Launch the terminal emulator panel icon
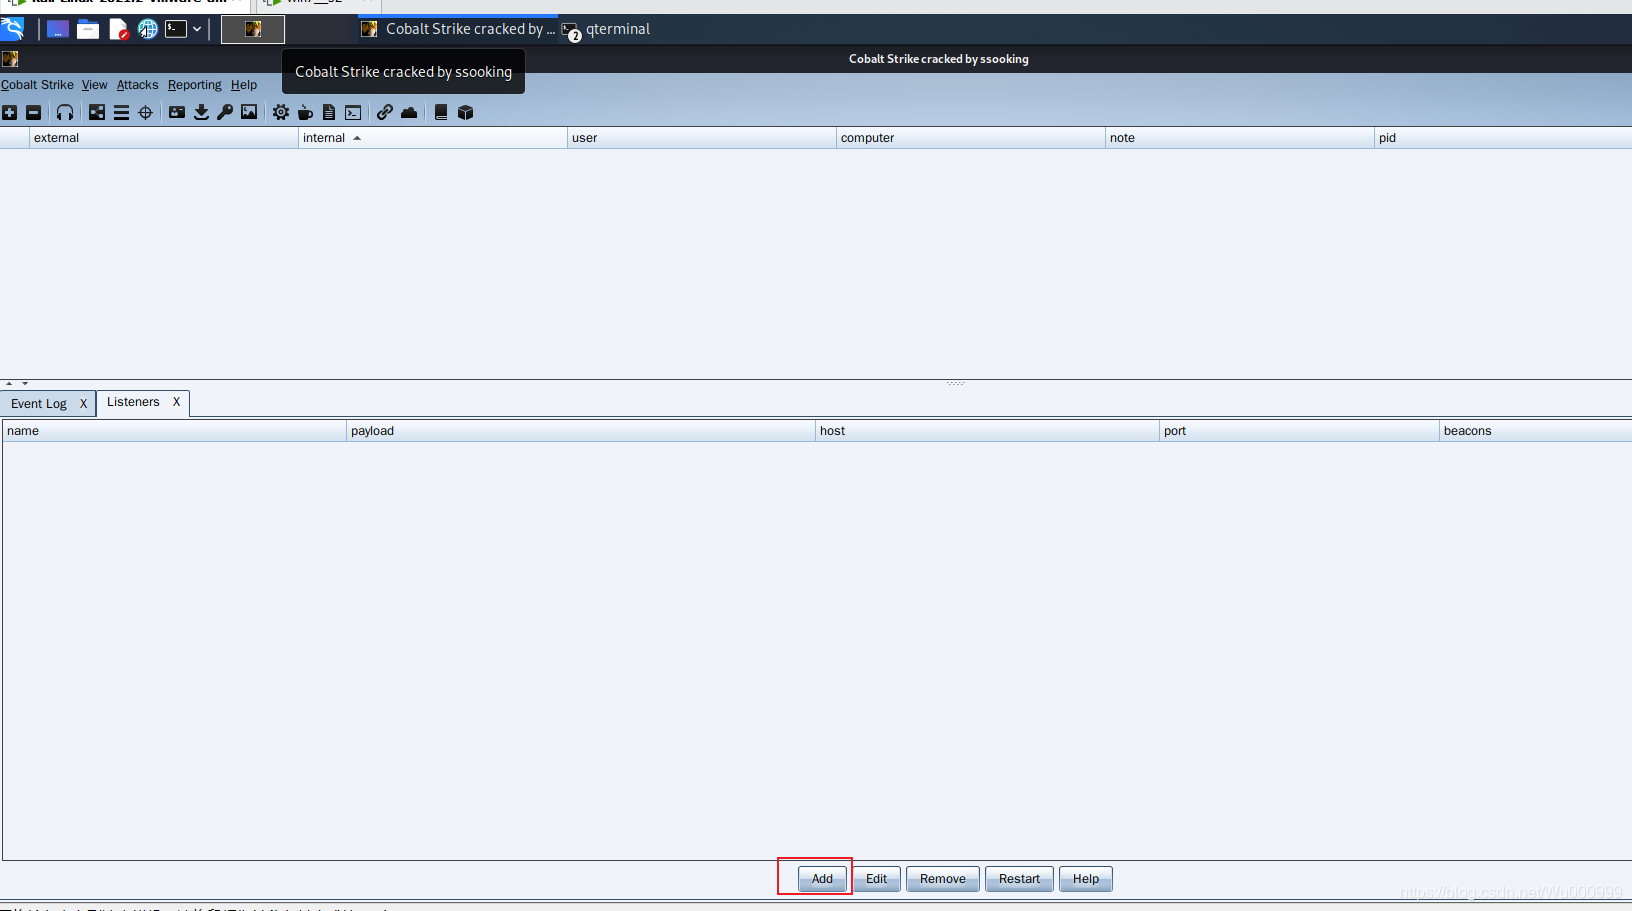This screenshot has height=911, width=1632. (x=176, y=29)
